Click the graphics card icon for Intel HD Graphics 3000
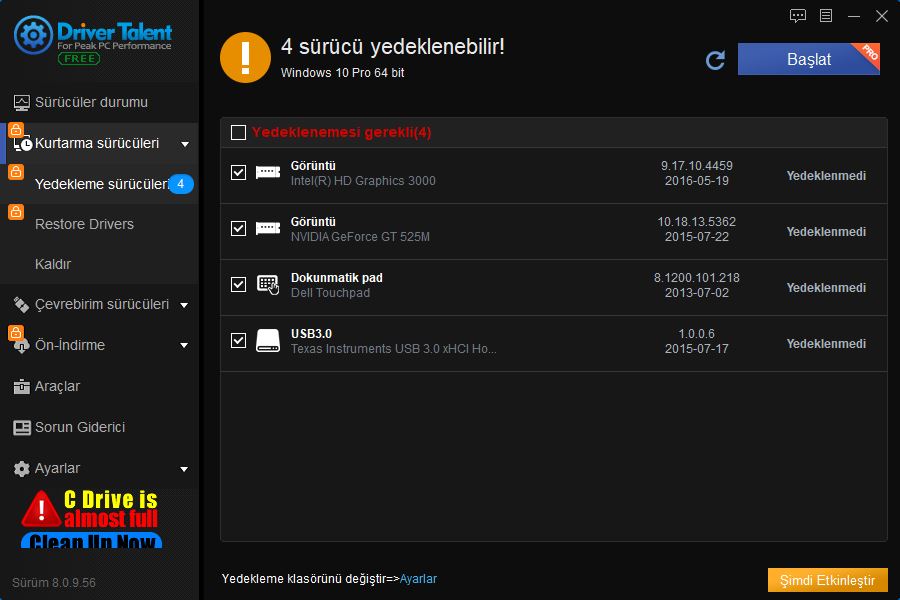900x600 pixels. coord(268,172)
